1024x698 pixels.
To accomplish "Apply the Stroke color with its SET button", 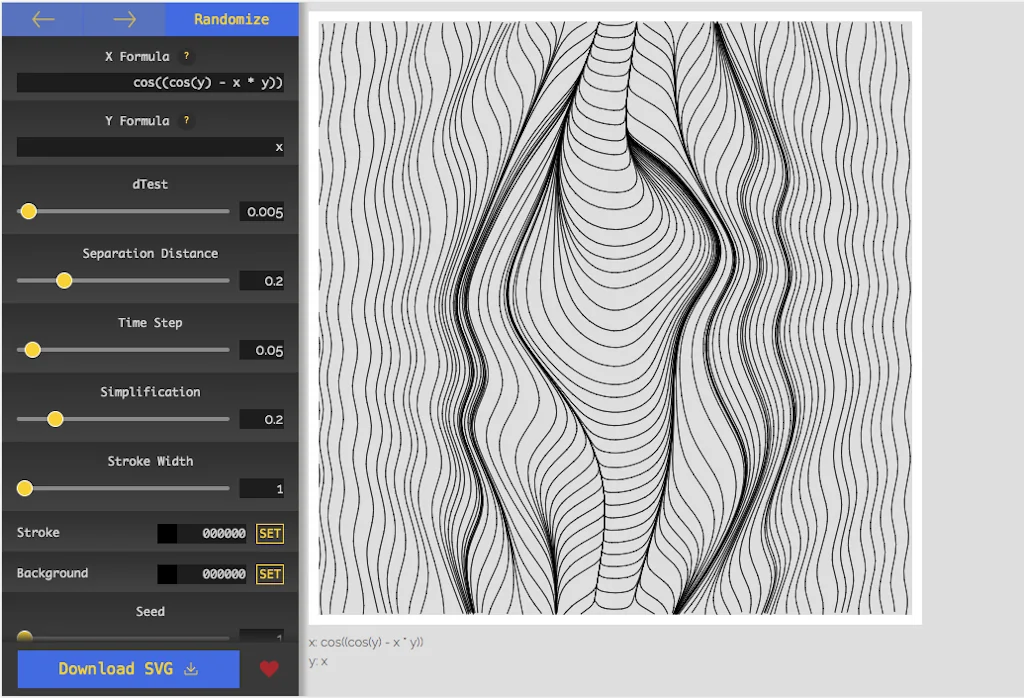I will [x=269, y=533].
